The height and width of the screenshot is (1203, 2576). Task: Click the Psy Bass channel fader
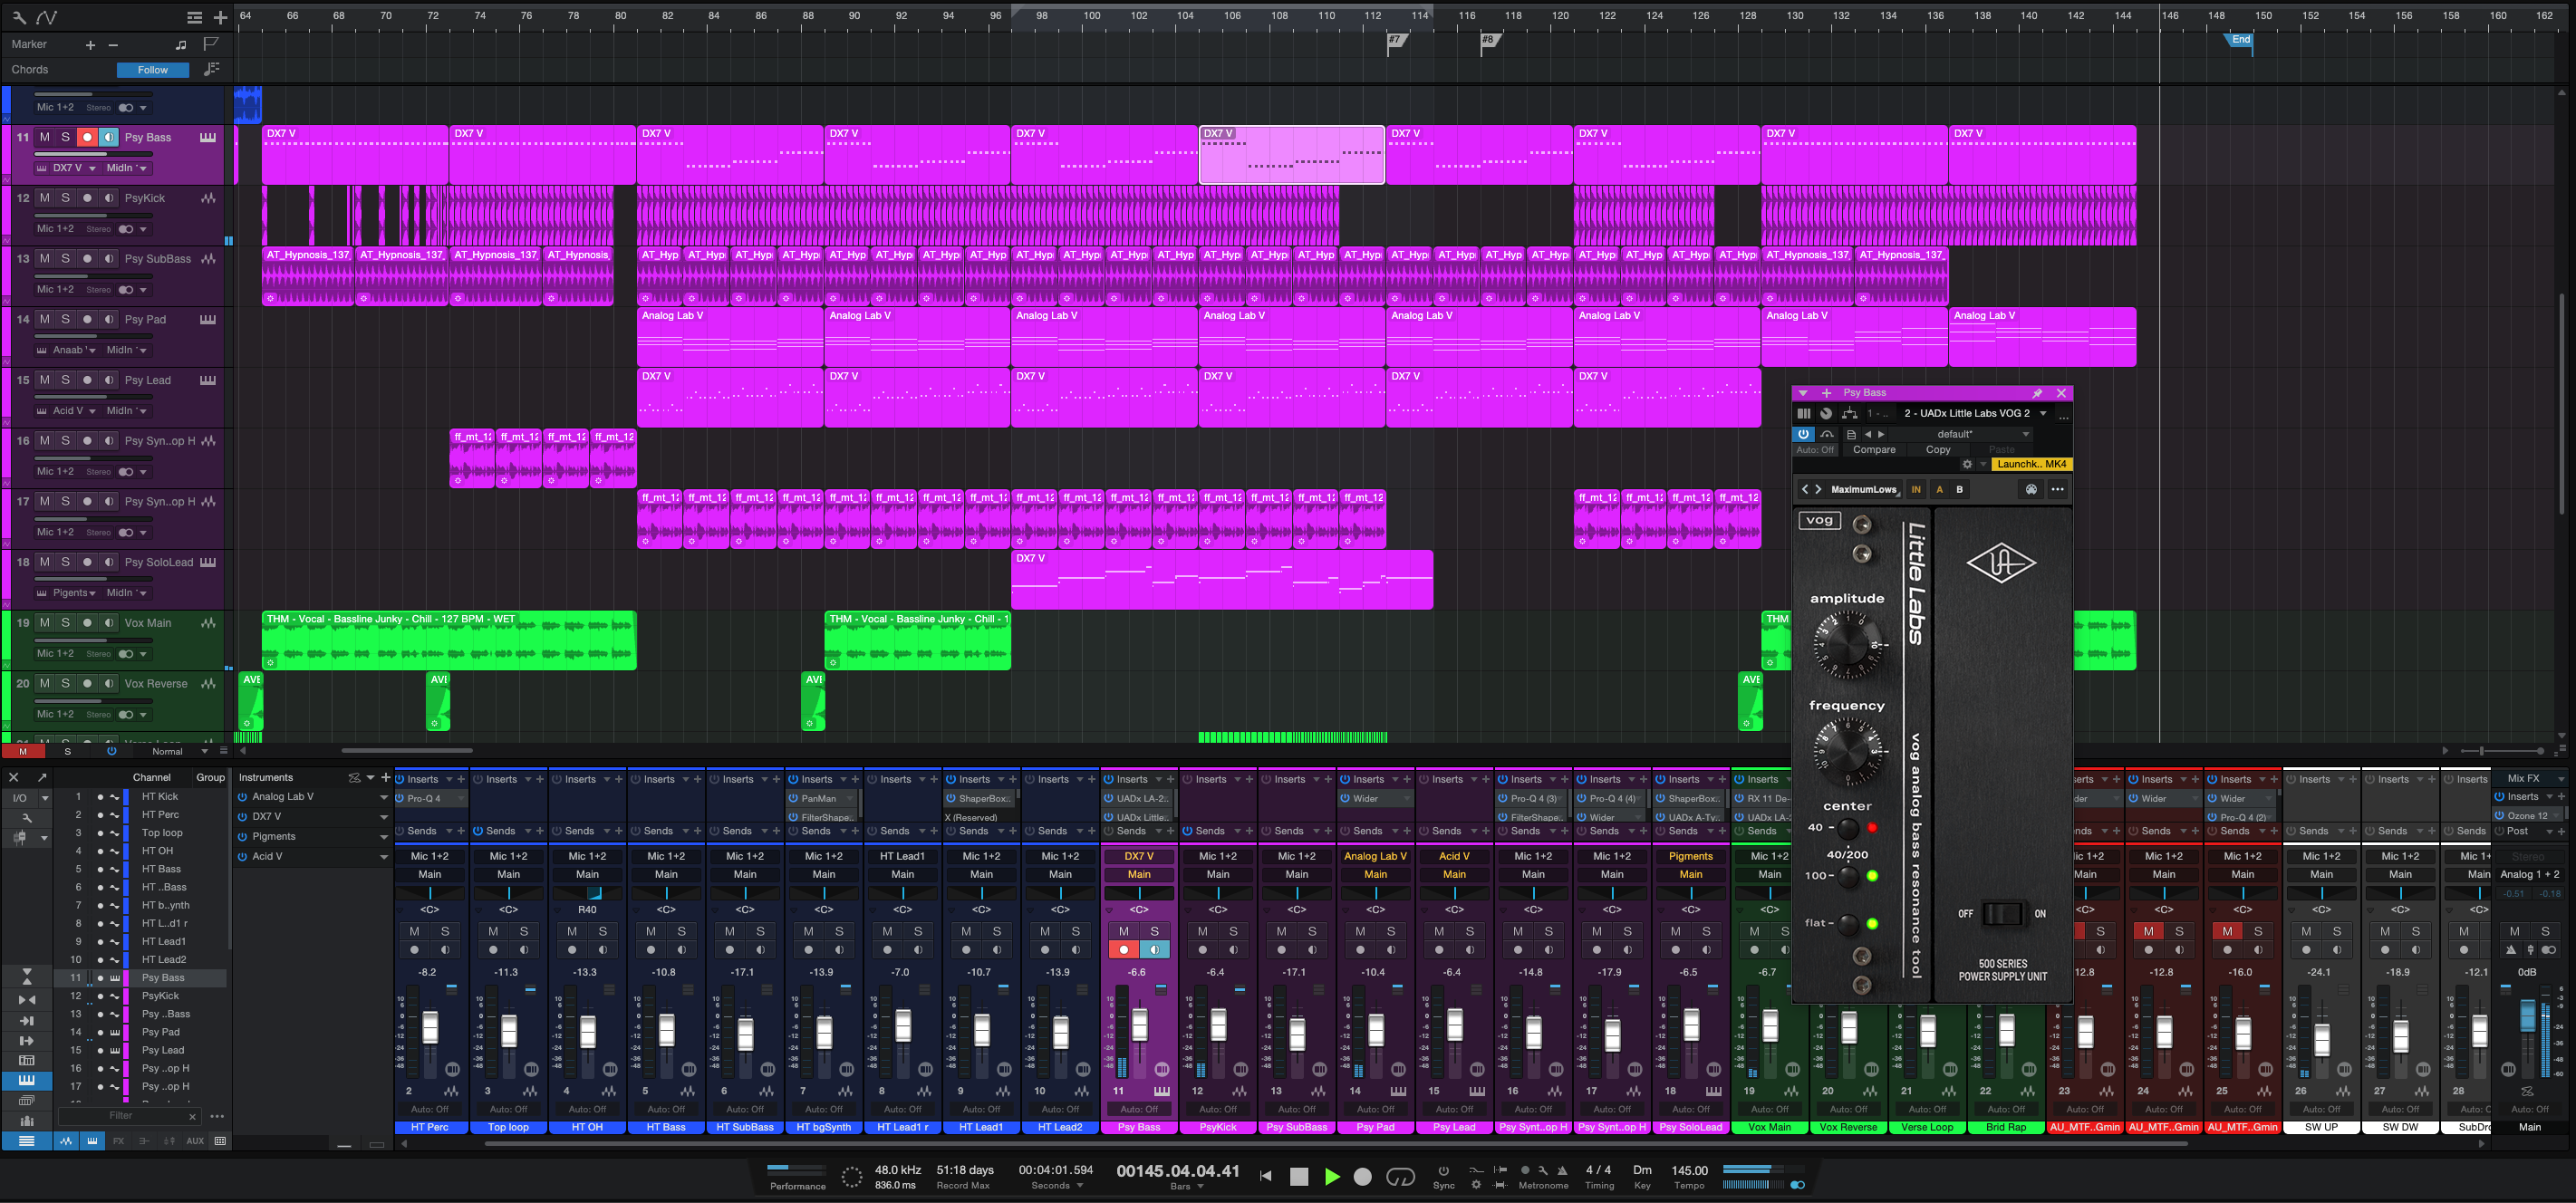click(x=1139, y=1025)
